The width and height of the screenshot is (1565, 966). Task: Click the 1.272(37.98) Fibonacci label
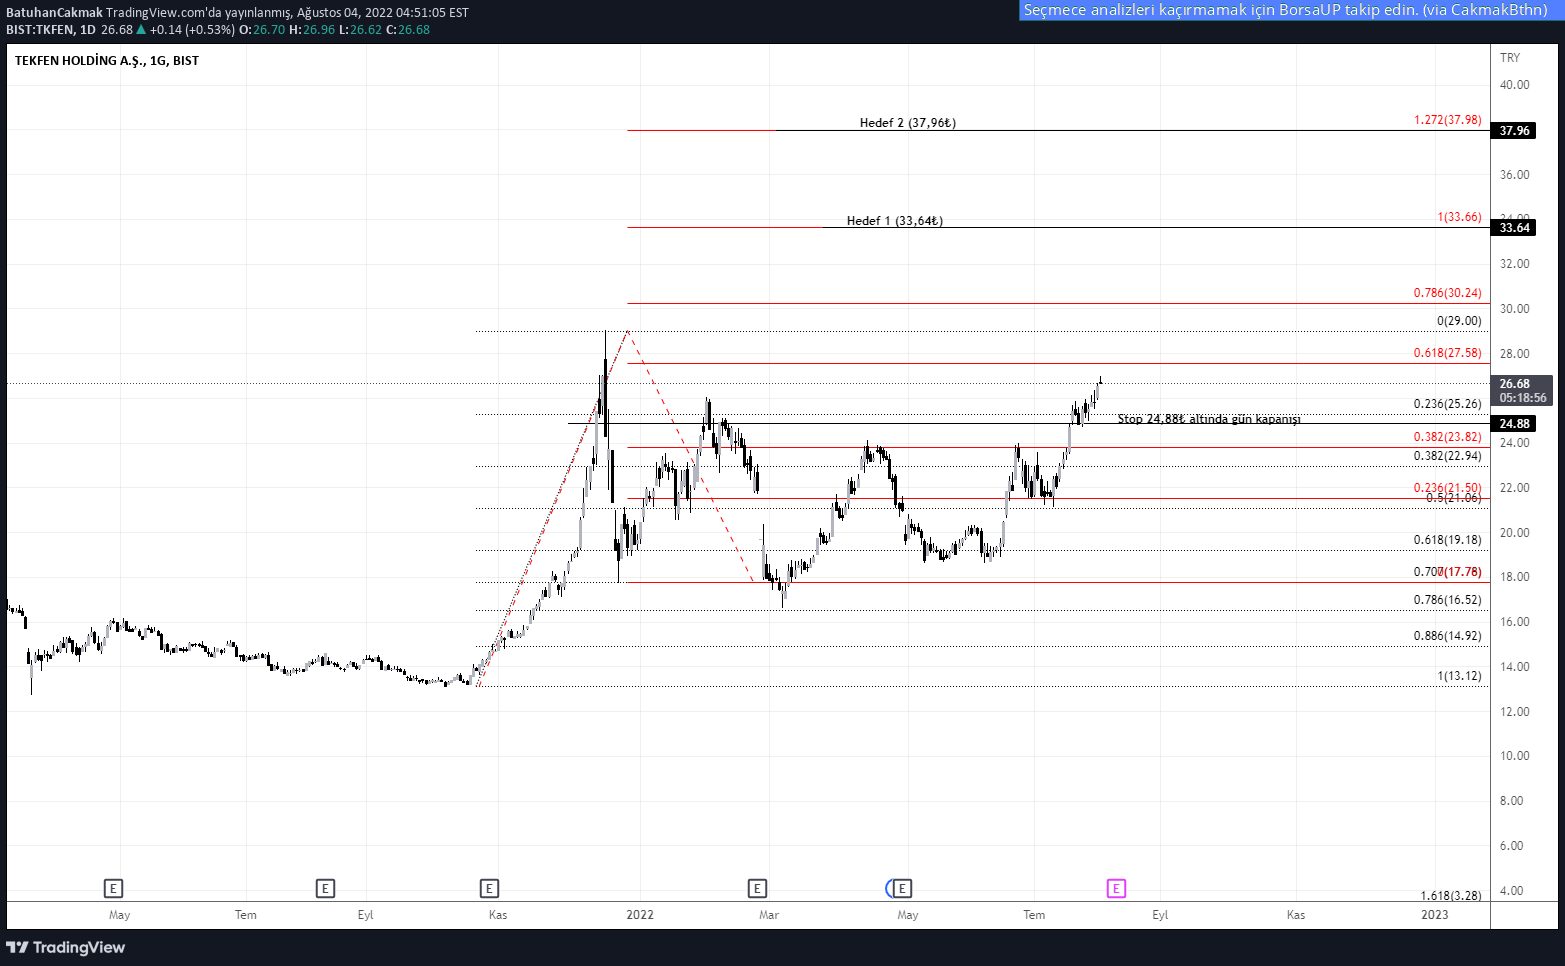click(1448, 119)
